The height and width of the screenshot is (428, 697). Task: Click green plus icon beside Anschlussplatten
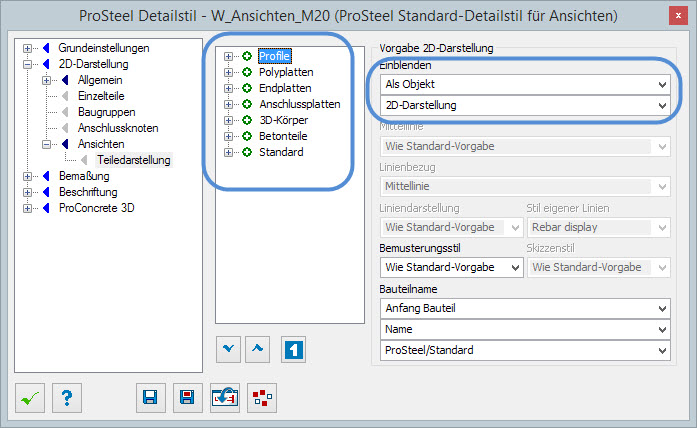(x=247, y=104)
